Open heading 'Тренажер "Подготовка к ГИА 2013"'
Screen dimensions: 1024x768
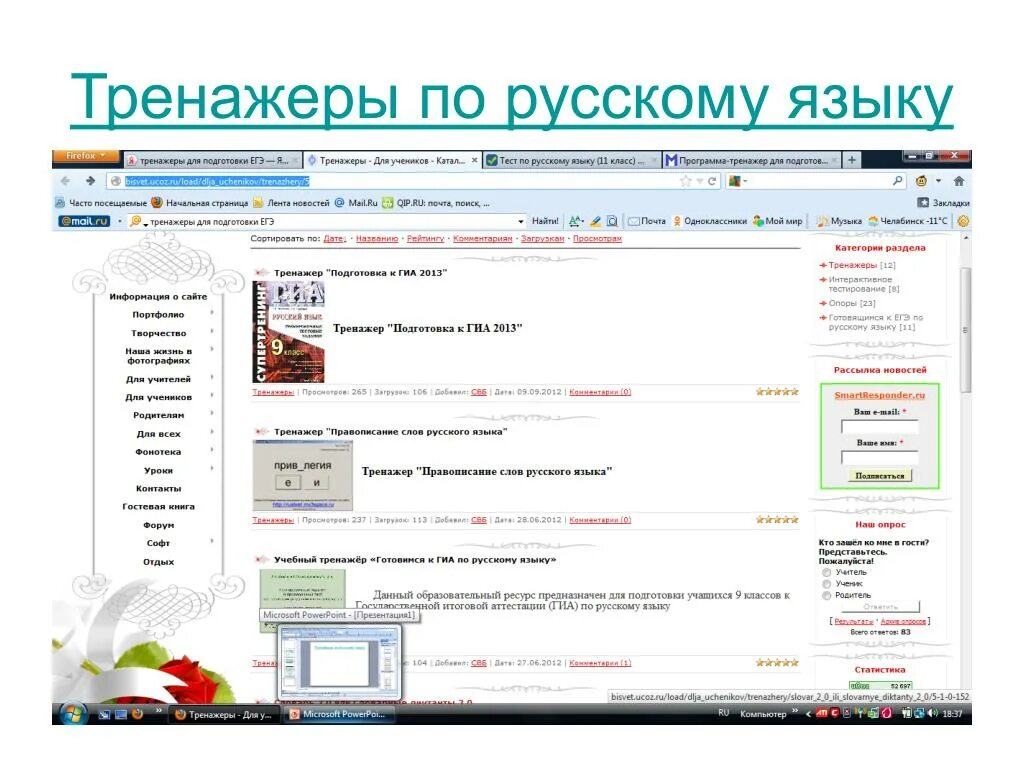tap(360, 273)
